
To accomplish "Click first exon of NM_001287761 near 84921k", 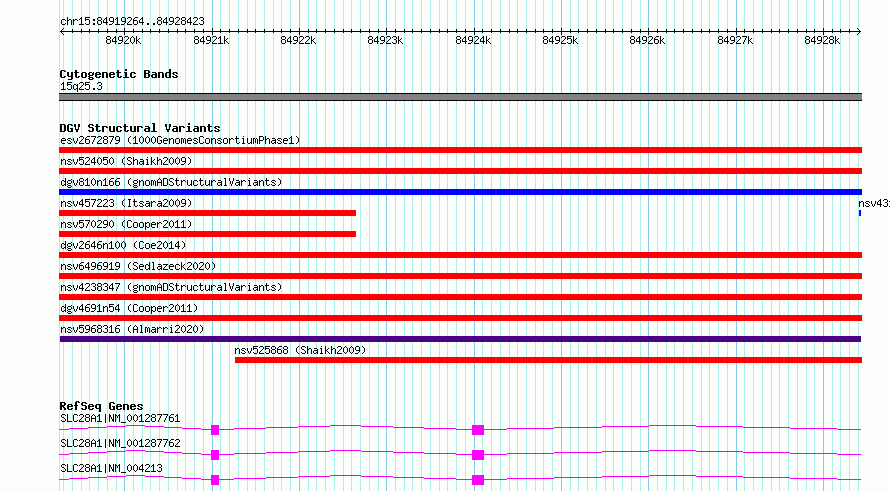I will tap(215, 430).
